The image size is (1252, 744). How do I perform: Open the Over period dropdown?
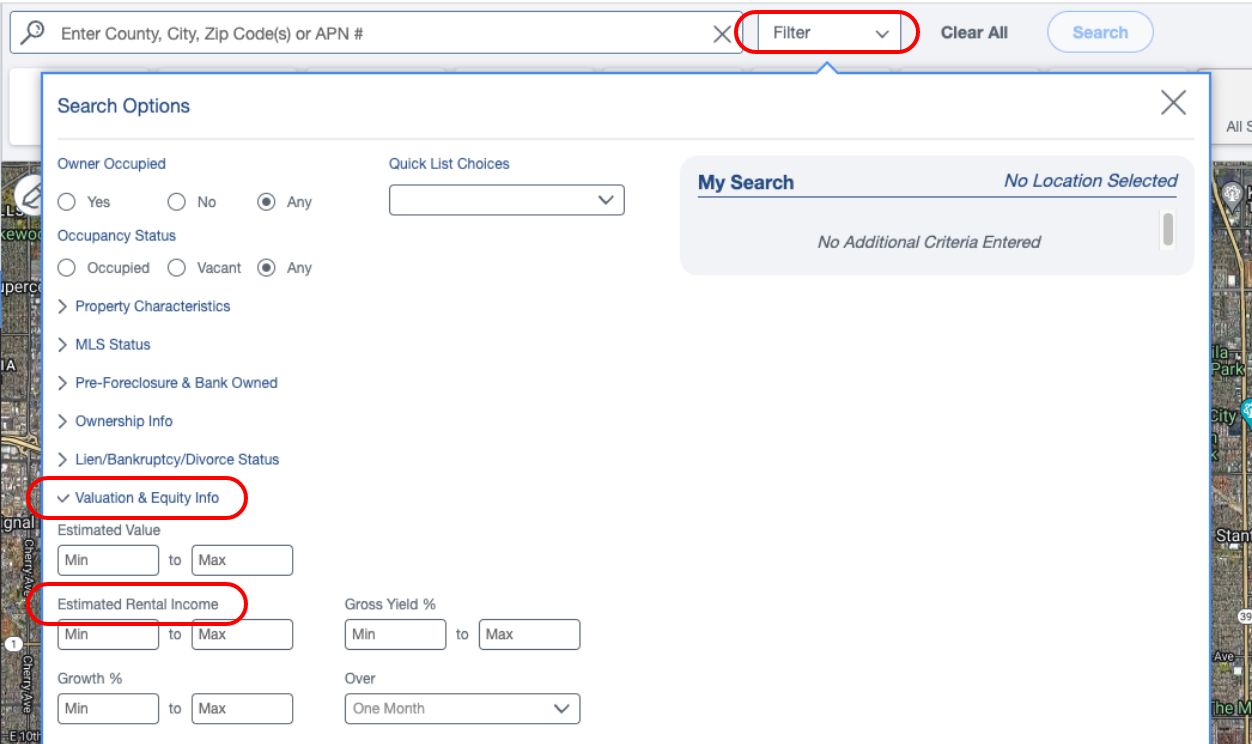[x=462, y=708]
